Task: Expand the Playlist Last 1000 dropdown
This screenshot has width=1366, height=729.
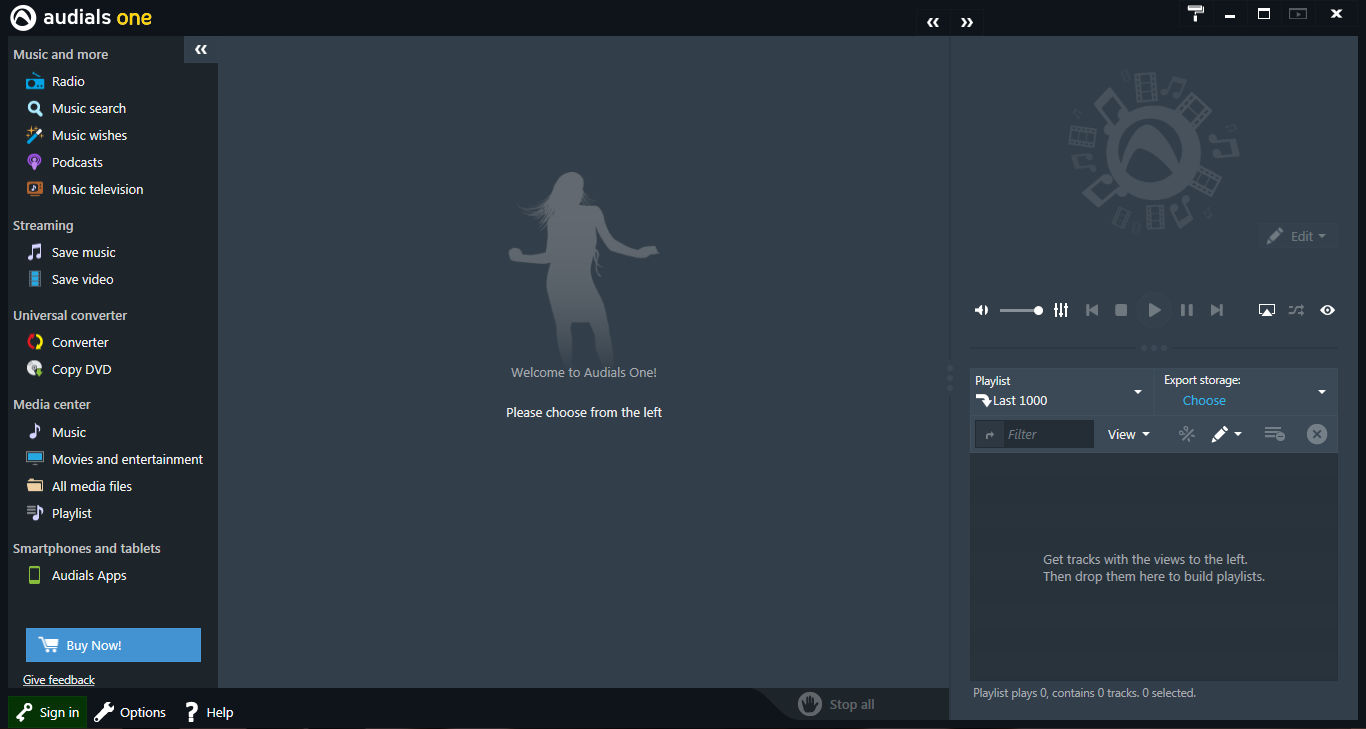Action: [x=1061, y=391]
